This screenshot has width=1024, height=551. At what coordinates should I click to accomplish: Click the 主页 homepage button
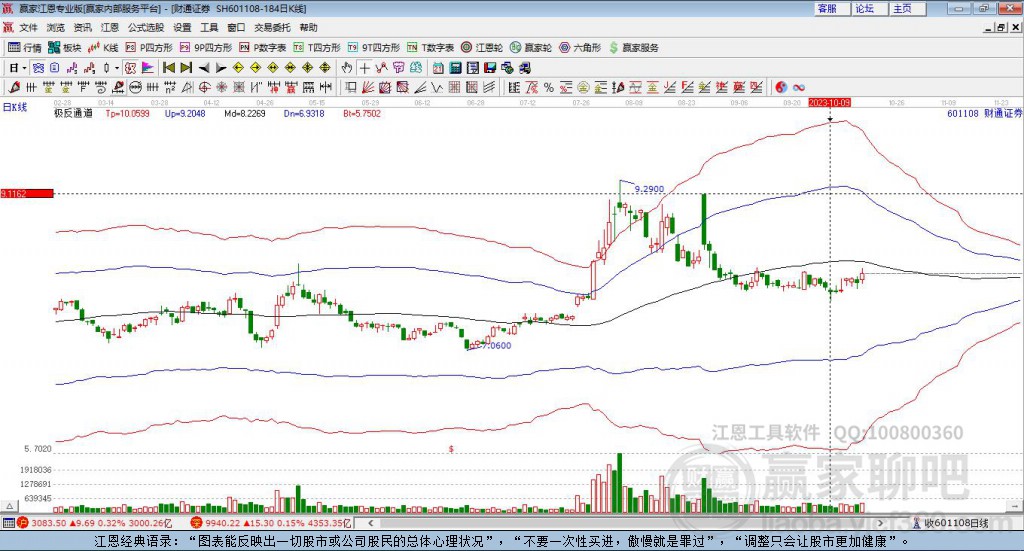(x=907, y=8)
